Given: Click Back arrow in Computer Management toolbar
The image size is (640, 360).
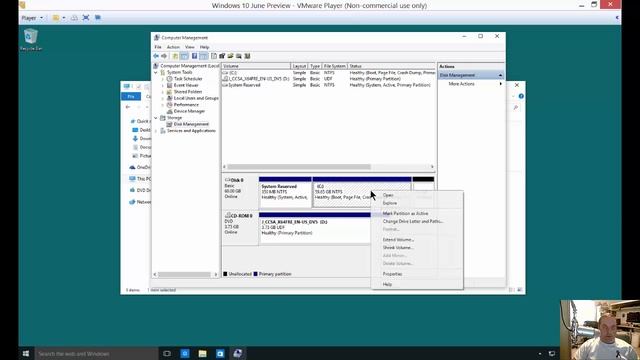Looking at the screenshot, I should pos(156,56).
